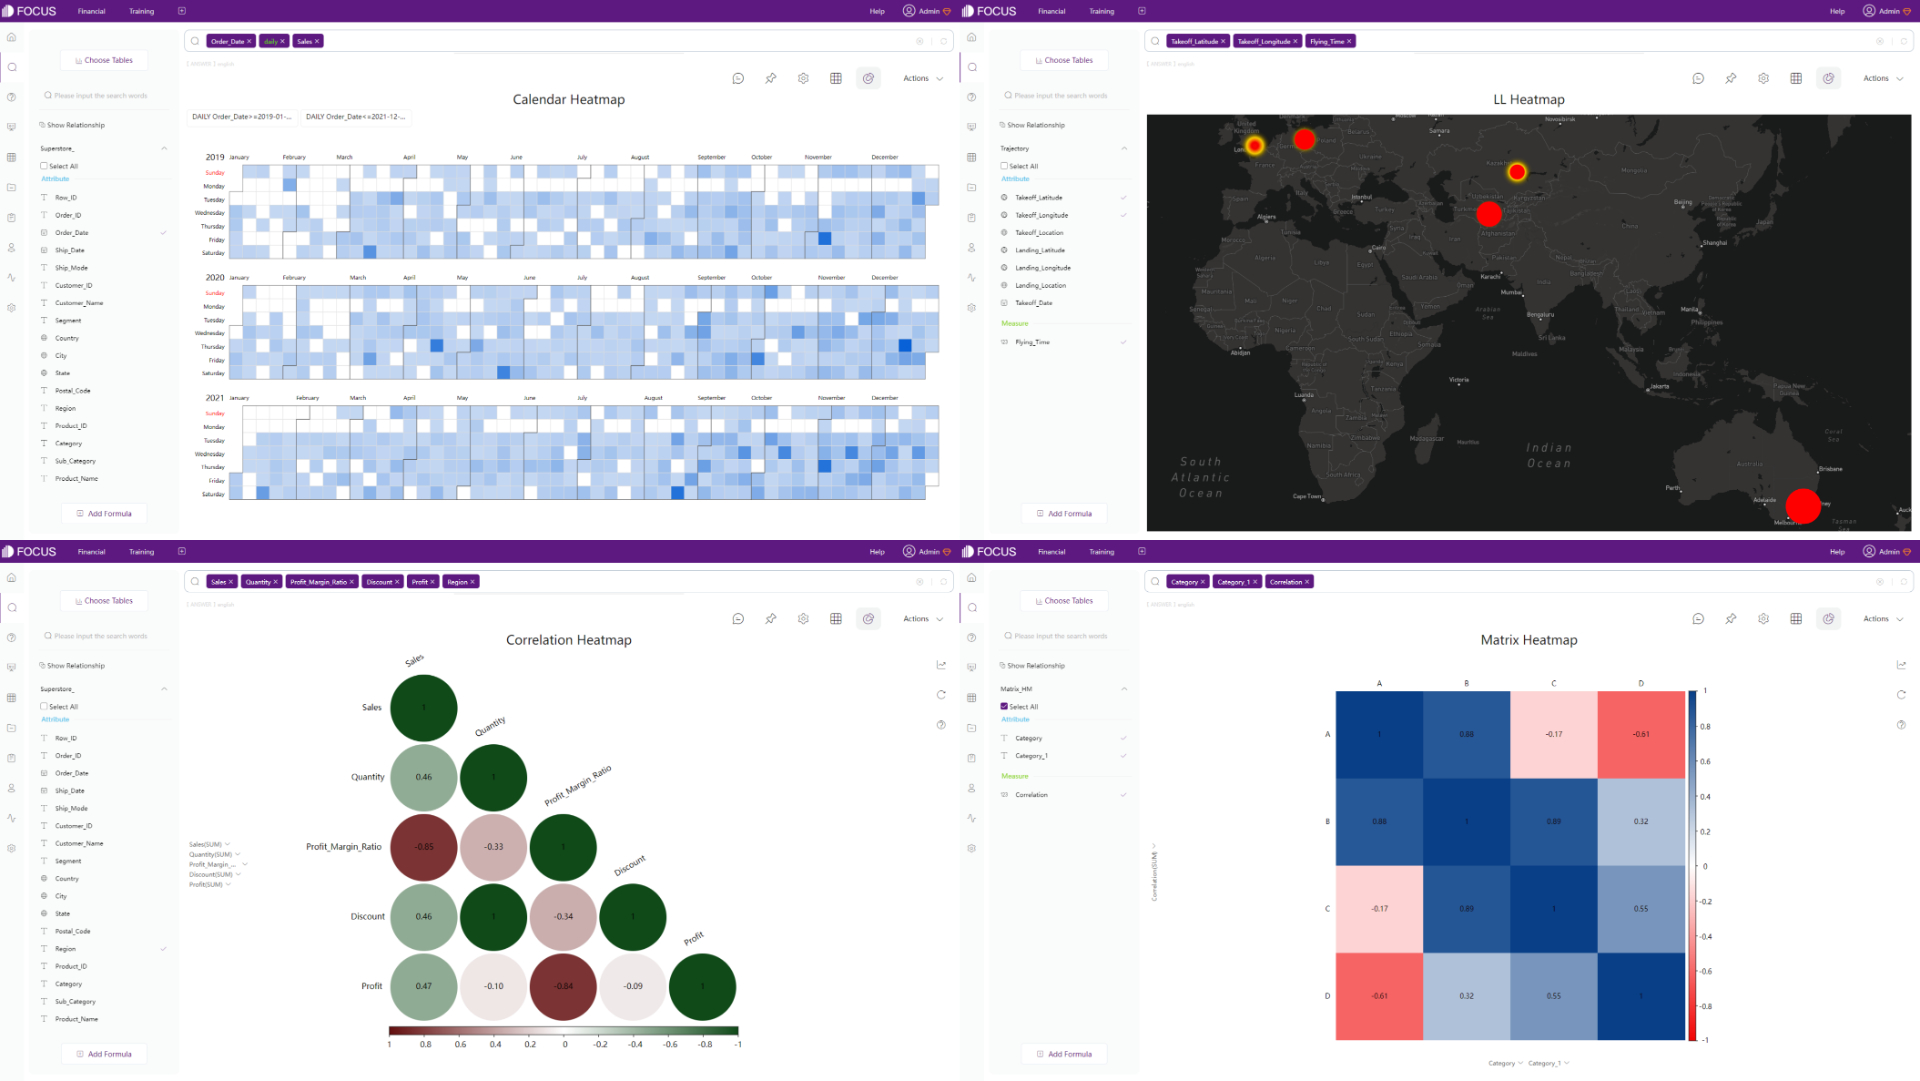This screenshot has width=1920, height=1081.
Task: Open comment icon in Matrix Heatmap window
Action: [x=1698, y=619]
